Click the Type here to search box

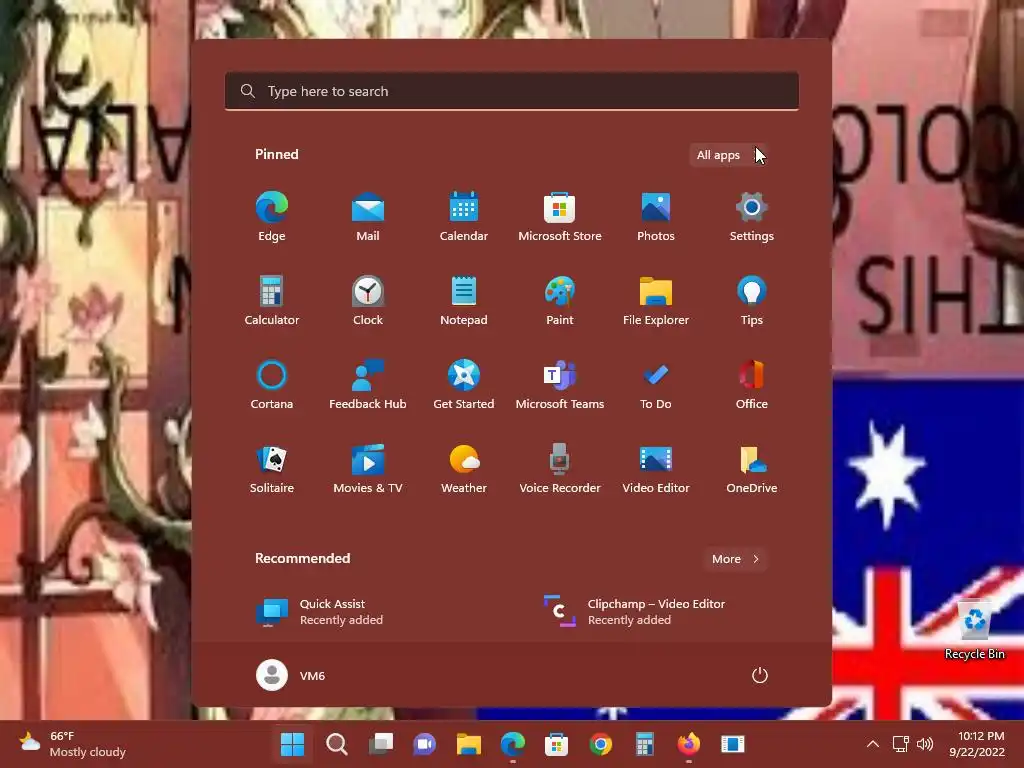512,91
